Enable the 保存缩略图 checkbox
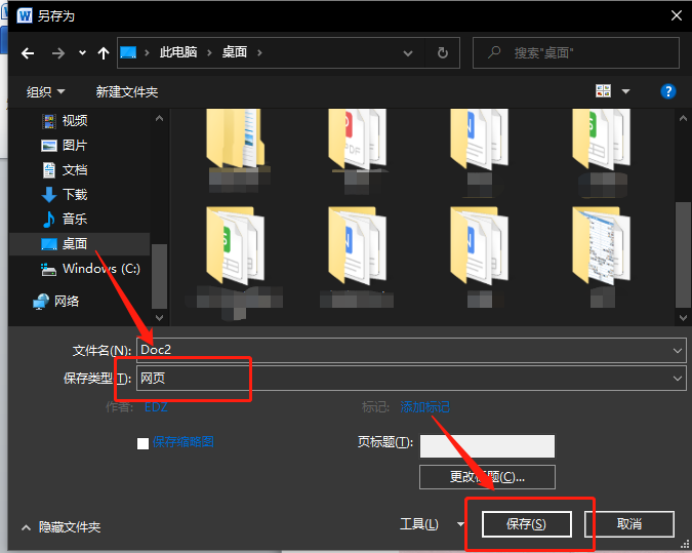 (143, 443)
